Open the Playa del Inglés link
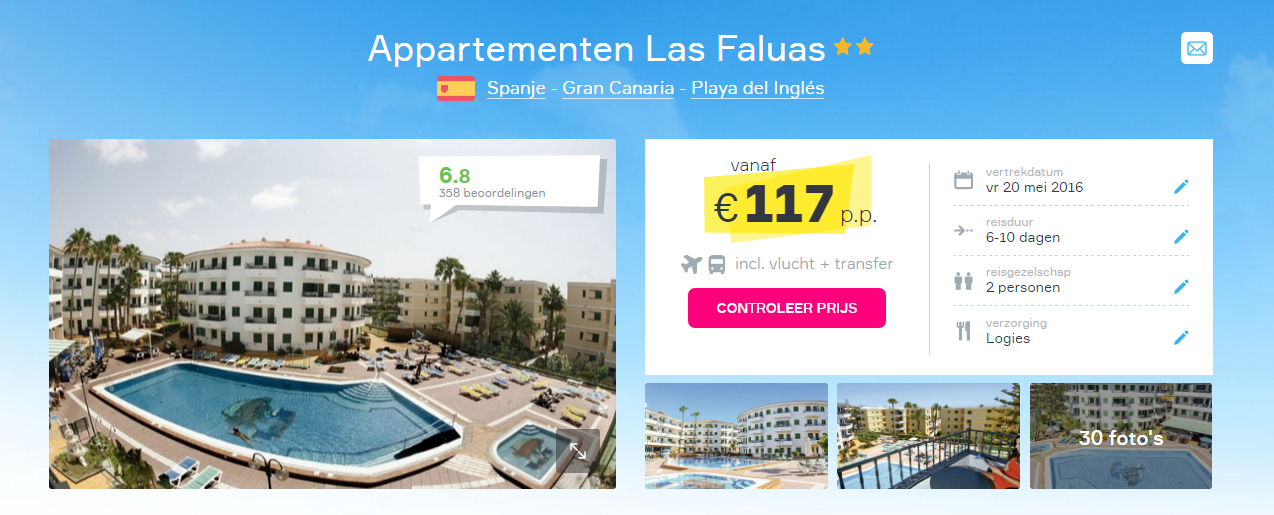Viewport: 1274px width, 515px height. (758, 88)
